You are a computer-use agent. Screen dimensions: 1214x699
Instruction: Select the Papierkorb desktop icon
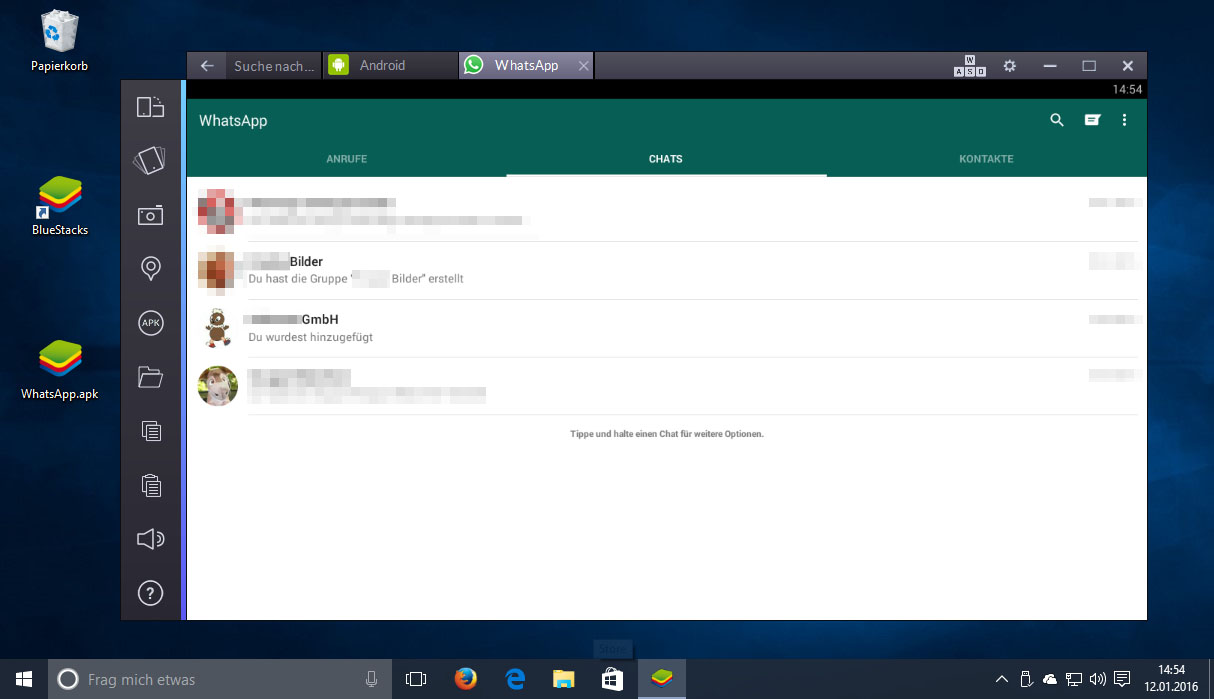point(59,41)
